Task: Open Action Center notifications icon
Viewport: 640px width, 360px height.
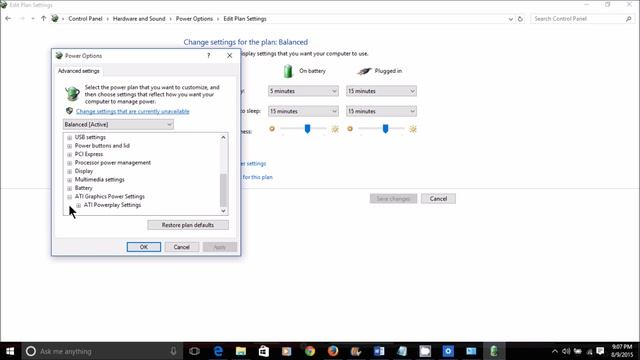Action: click(600, 351)
